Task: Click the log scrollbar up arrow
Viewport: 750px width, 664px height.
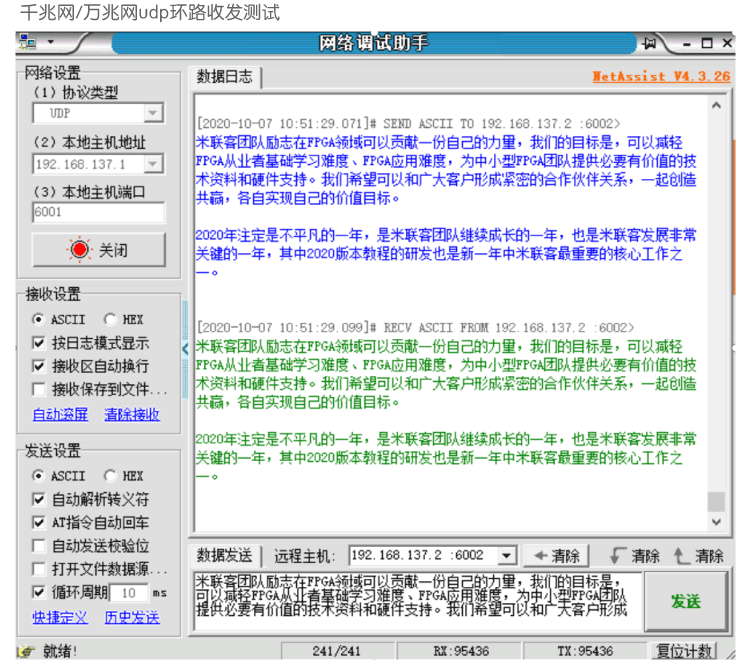Action: coord(716,106)
